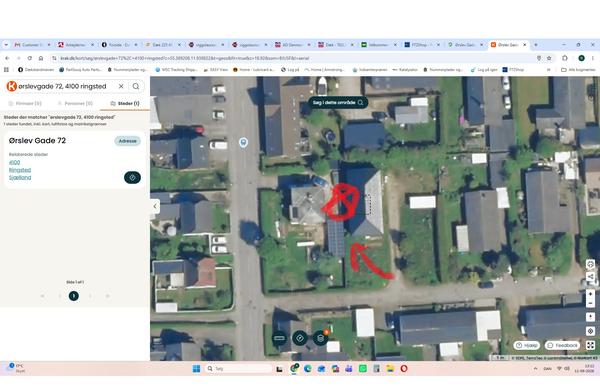Viewport: 600px width, 386px height.
Task: Select the Steder (1) tab
Action: (x=125, y=103)
